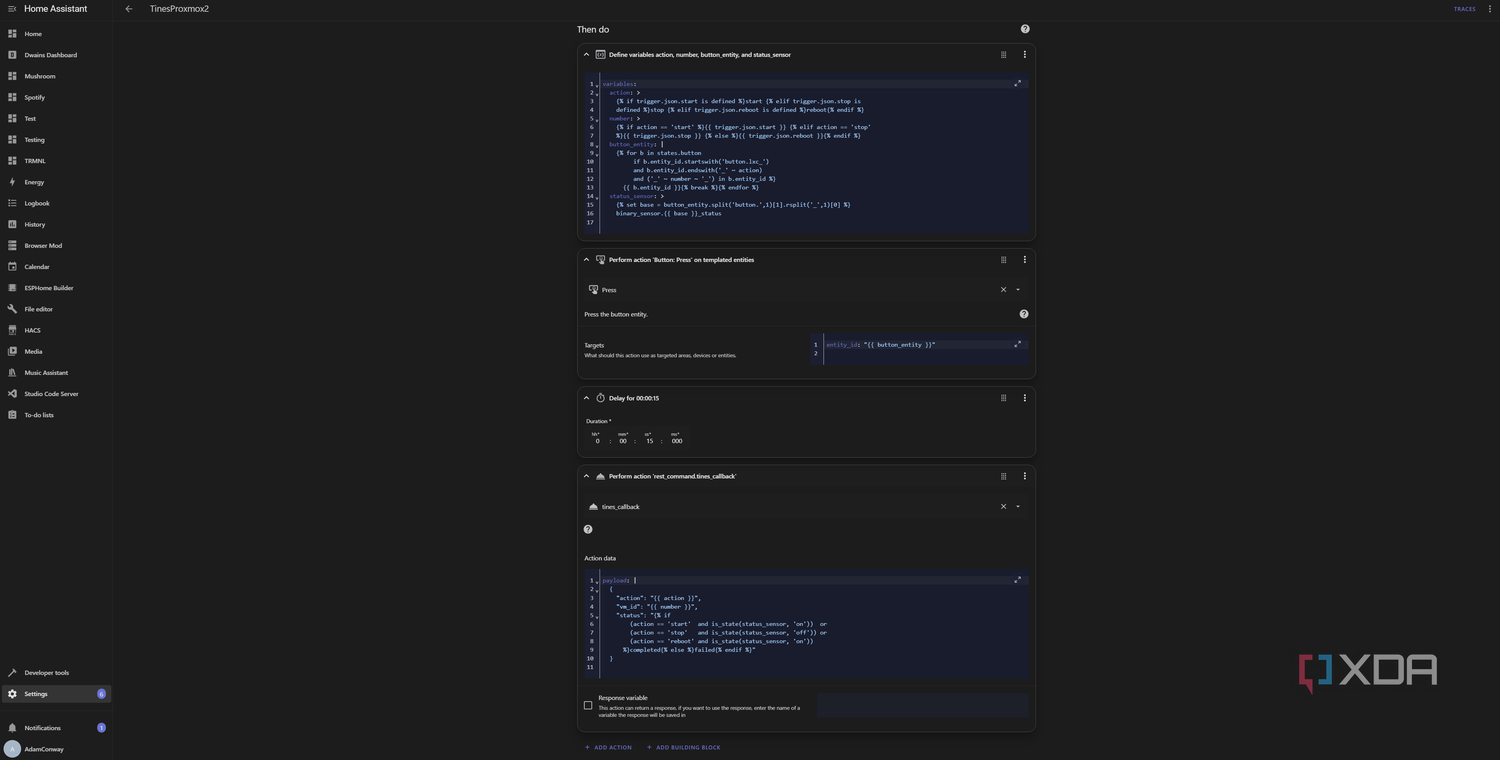Open Dwains Dashboard in sidebar
Screen dimensions: 1500x760
pos(56,55)
